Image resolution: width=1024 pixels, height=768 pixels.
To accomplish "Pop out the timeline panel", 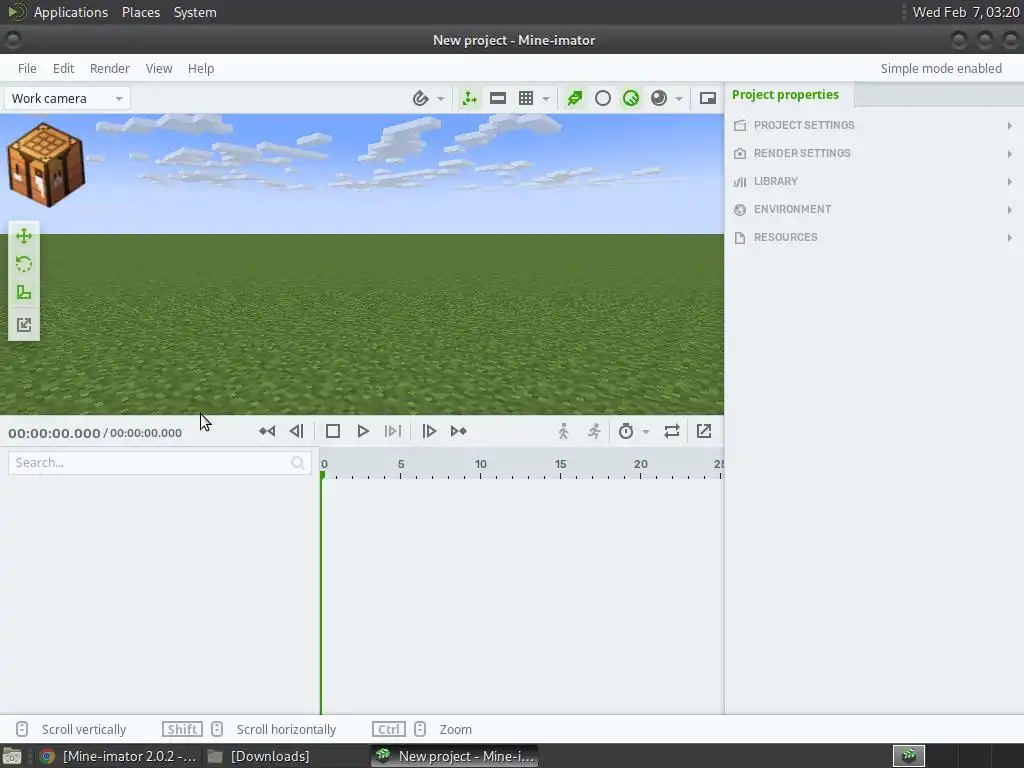I will [704, 432].
